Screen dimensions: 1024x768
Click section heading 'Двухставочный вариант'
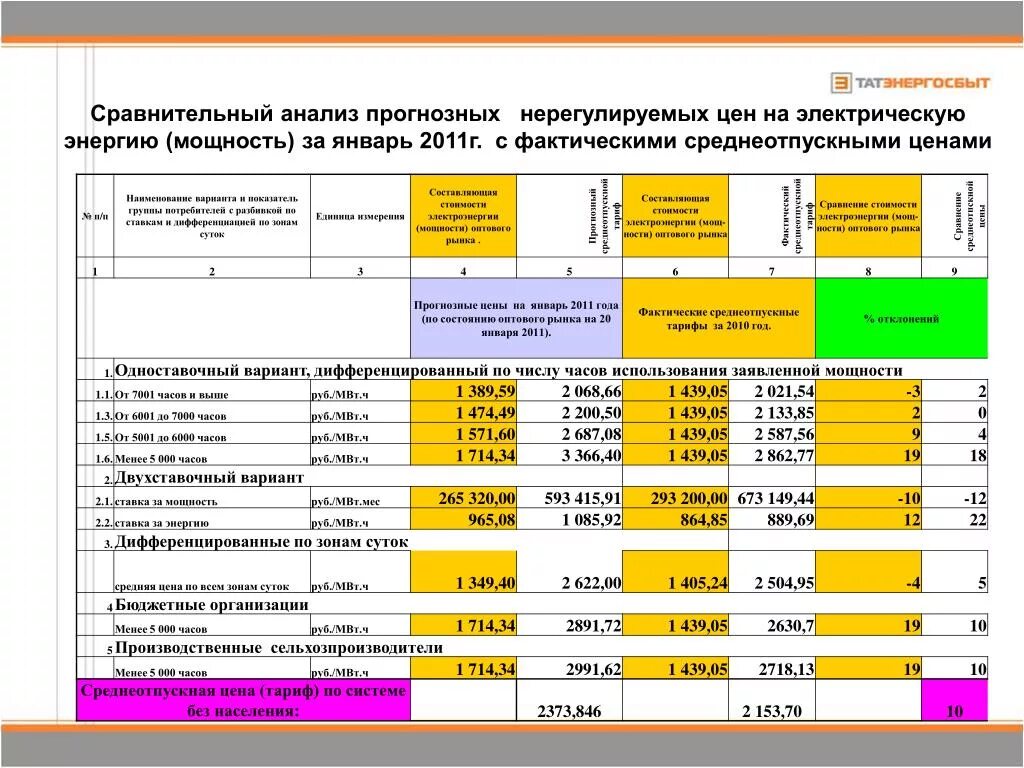[x=210, y=478]
